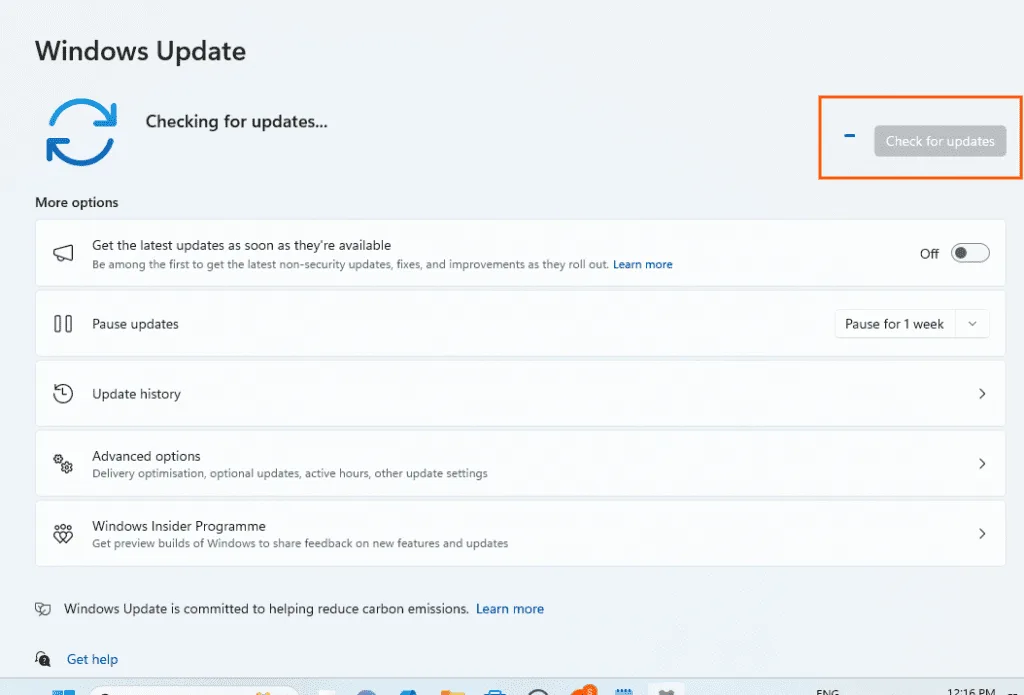
Task: Expand Update history using its right chevron
Action: 982,393
